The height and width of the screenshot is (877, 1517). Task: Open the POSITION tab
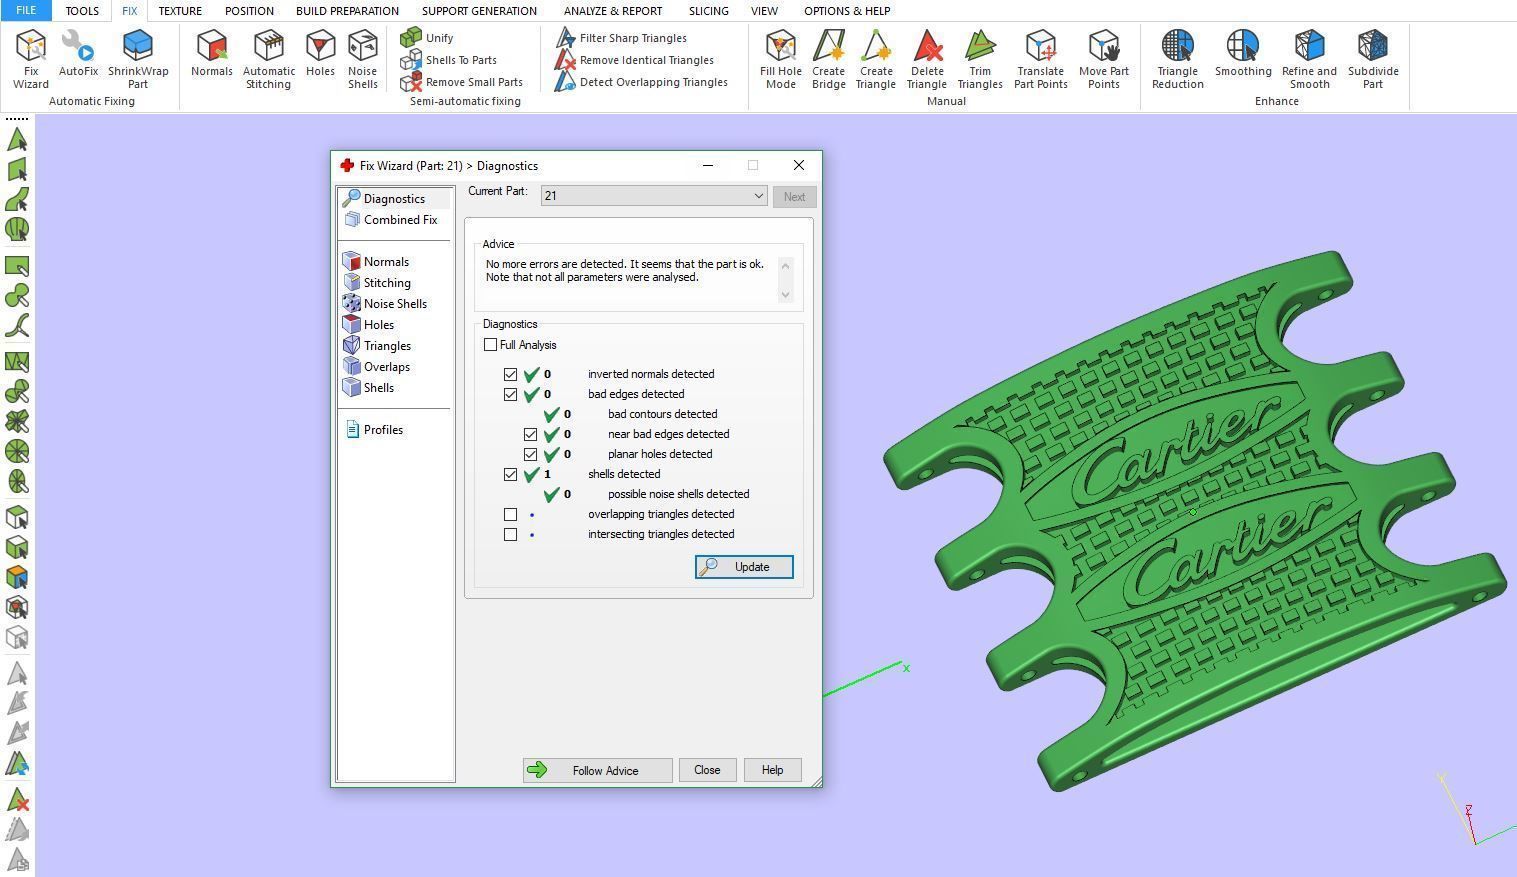coord(249,11)
